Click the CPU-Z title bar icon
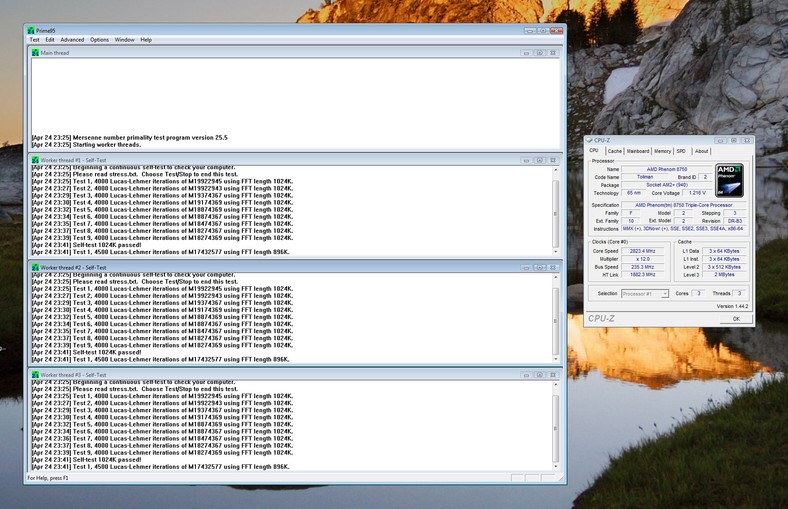Screen dimensions: 788x509 tap(590, 140)
